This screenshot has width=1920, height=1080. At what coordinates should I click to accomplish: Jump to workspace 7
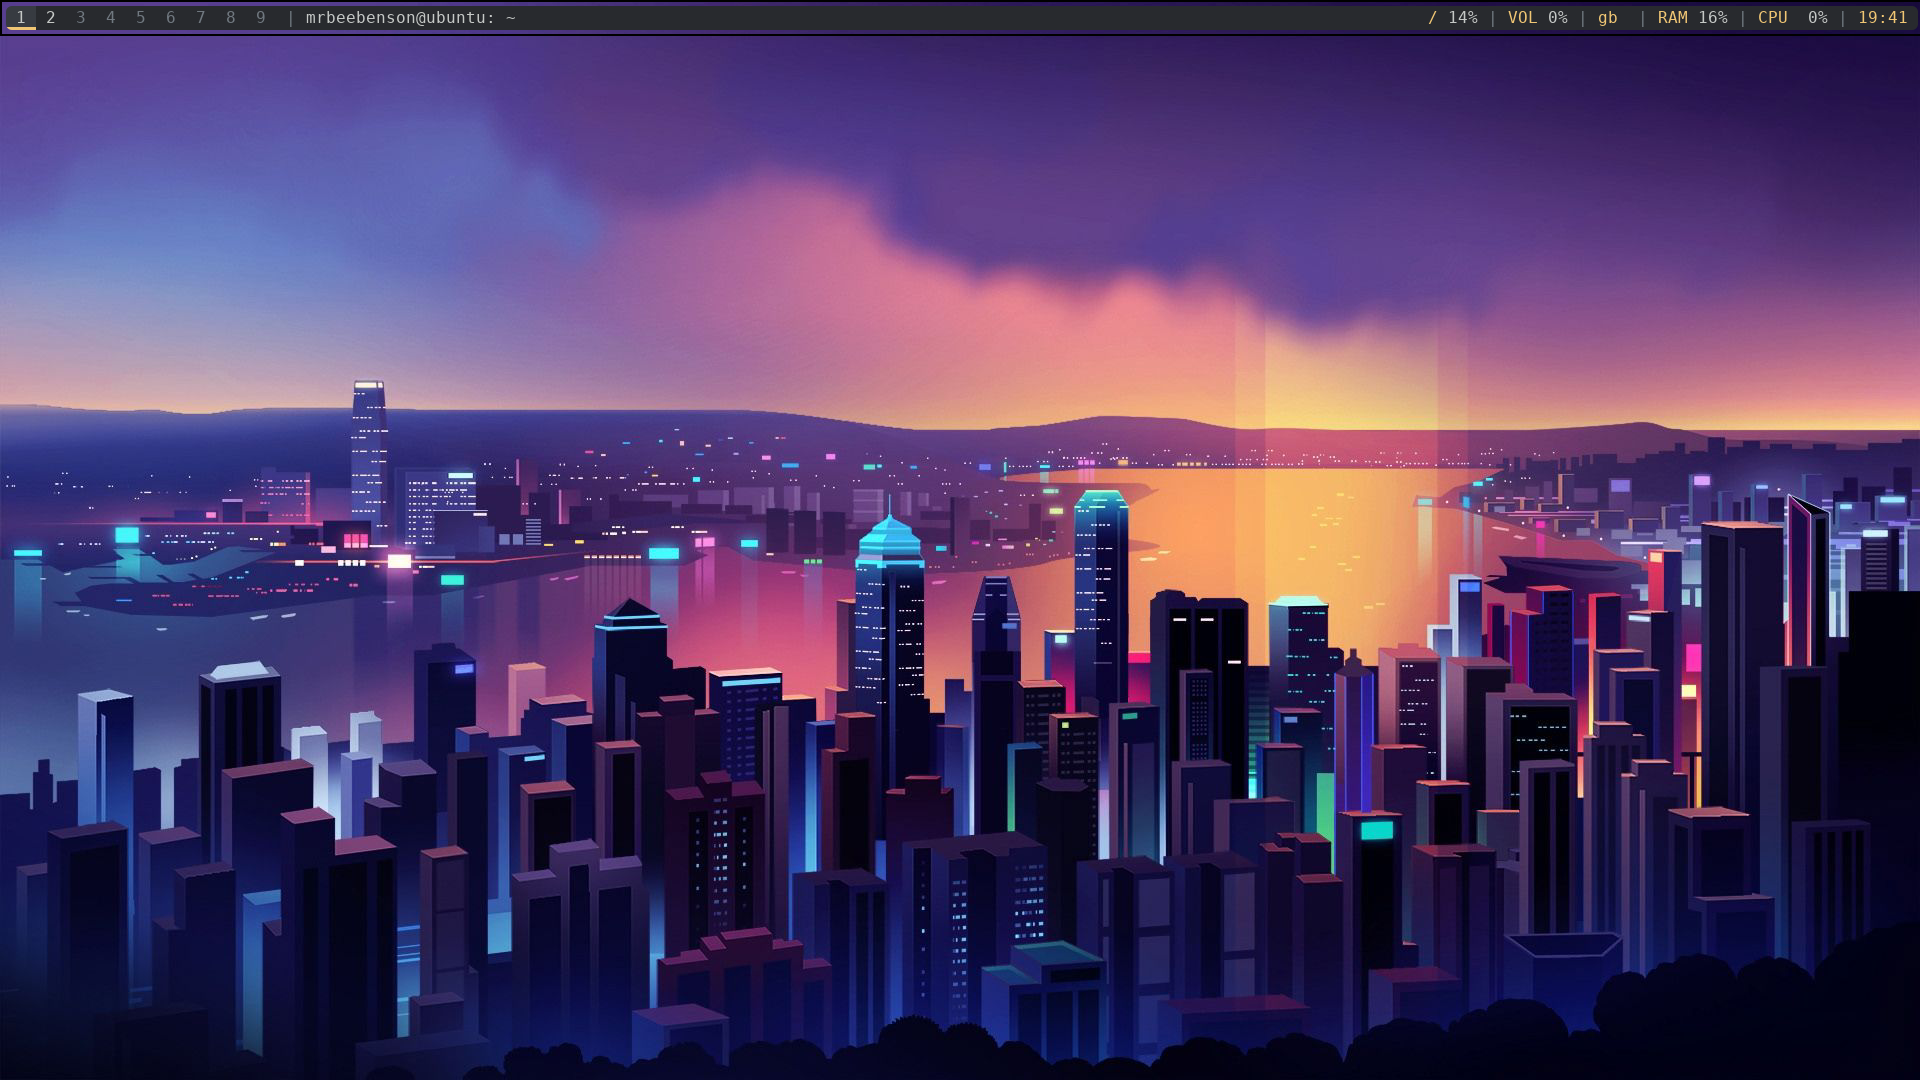(x=201, y=18)
